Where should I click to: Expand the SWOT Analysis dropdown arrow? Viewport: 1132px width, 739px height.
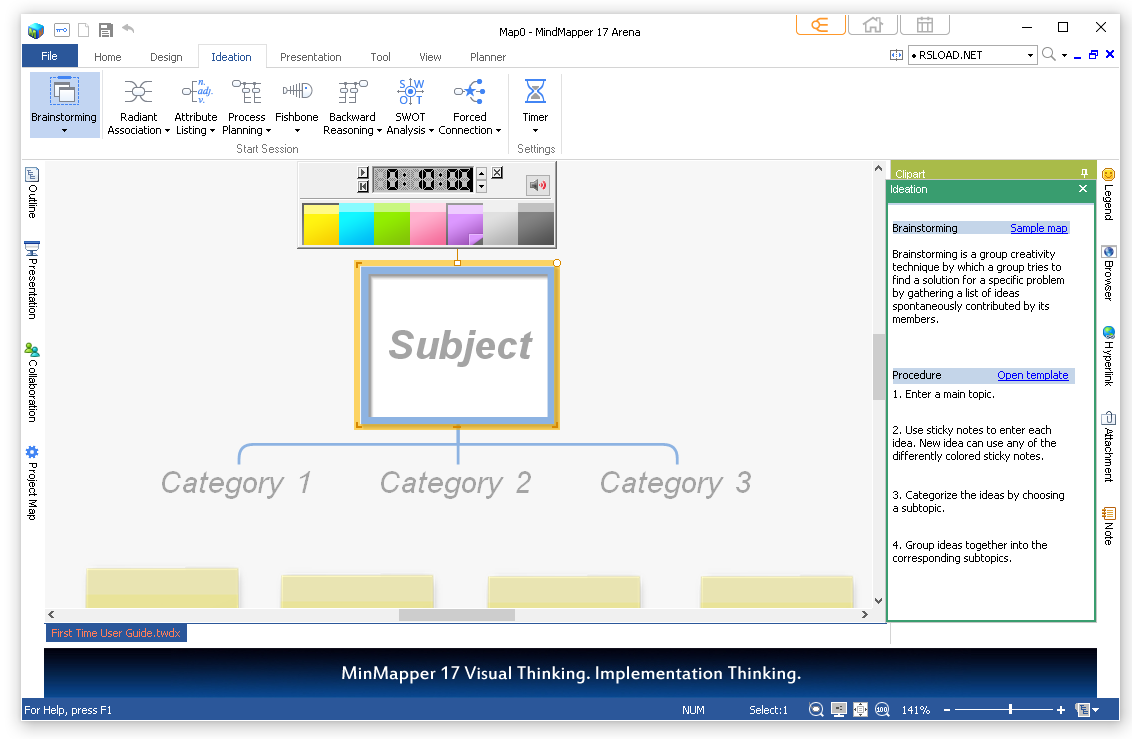tap(431, 131)
